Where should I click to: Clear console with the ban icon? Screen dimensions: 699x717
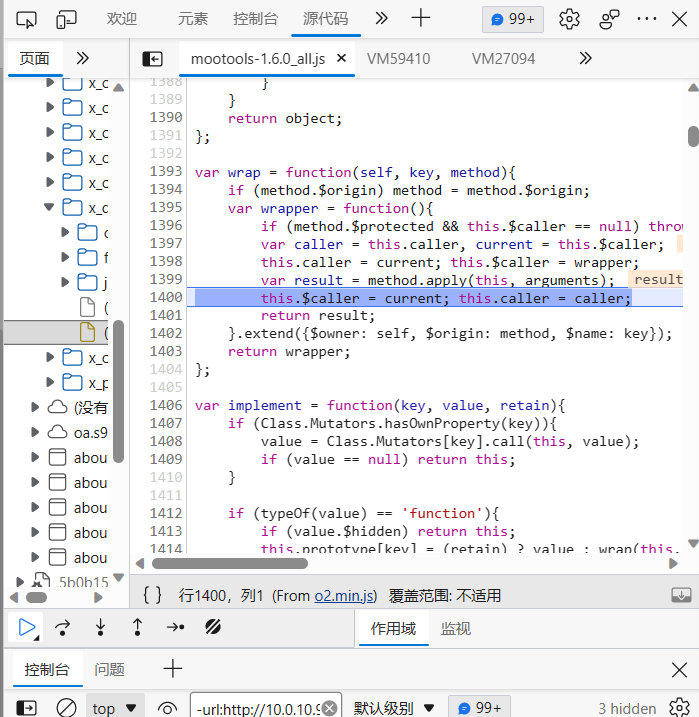(x=66, y=707)
